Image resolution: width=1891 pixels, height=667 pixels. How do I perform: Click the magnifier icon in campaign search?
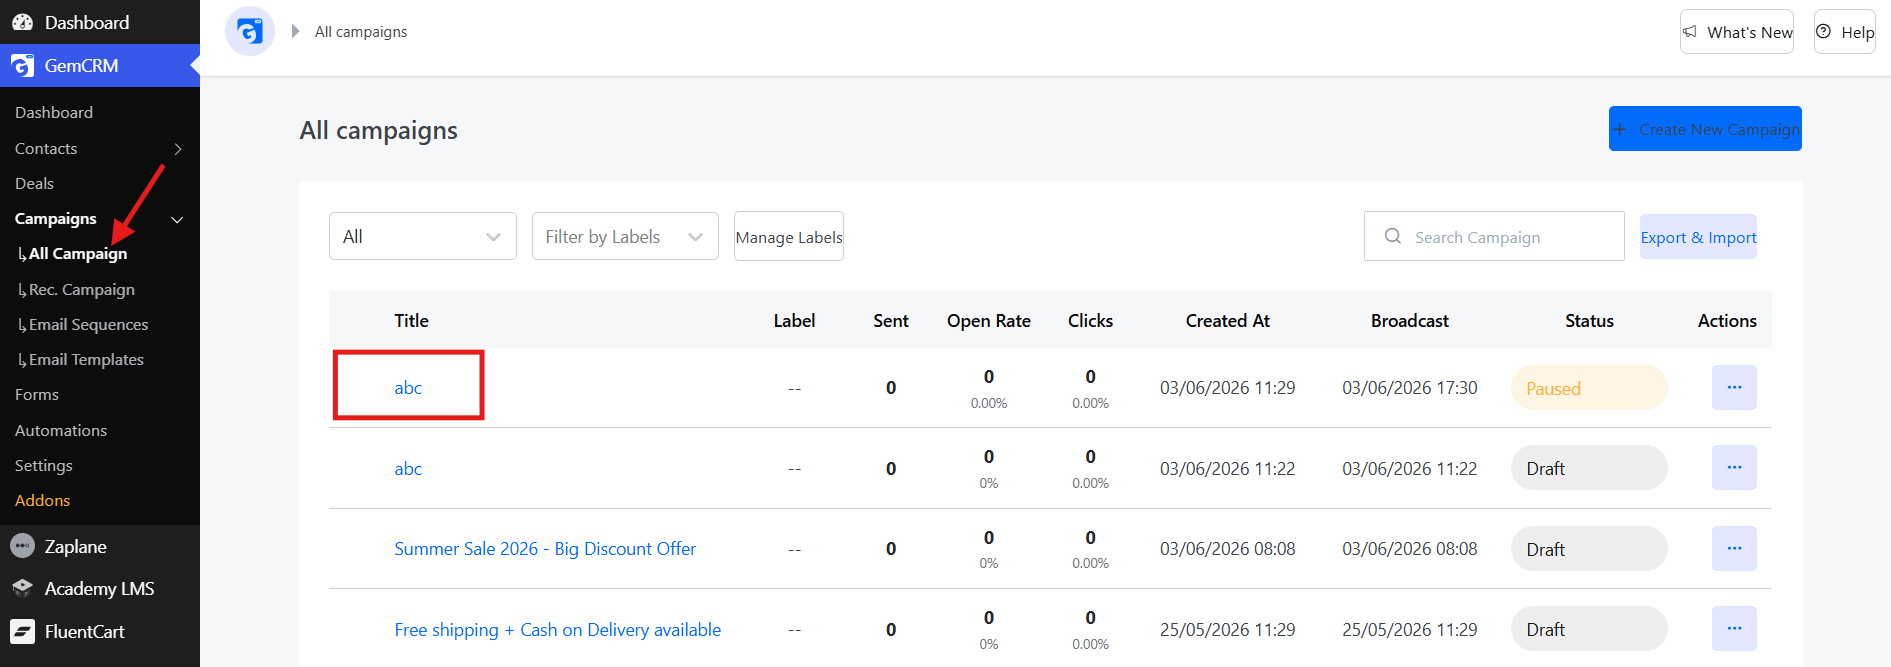[1393, 237]
